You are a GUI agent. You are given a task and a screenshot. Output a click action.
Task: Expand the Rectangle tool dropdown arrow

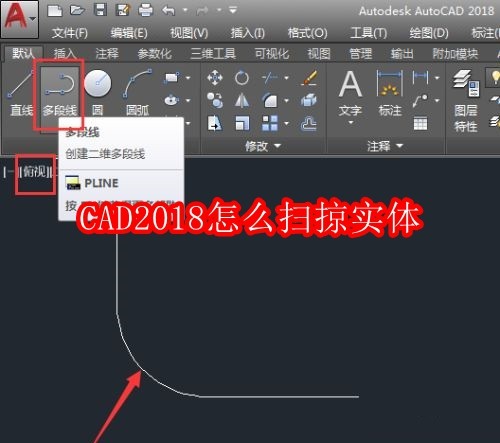click(x=188, y=78)
